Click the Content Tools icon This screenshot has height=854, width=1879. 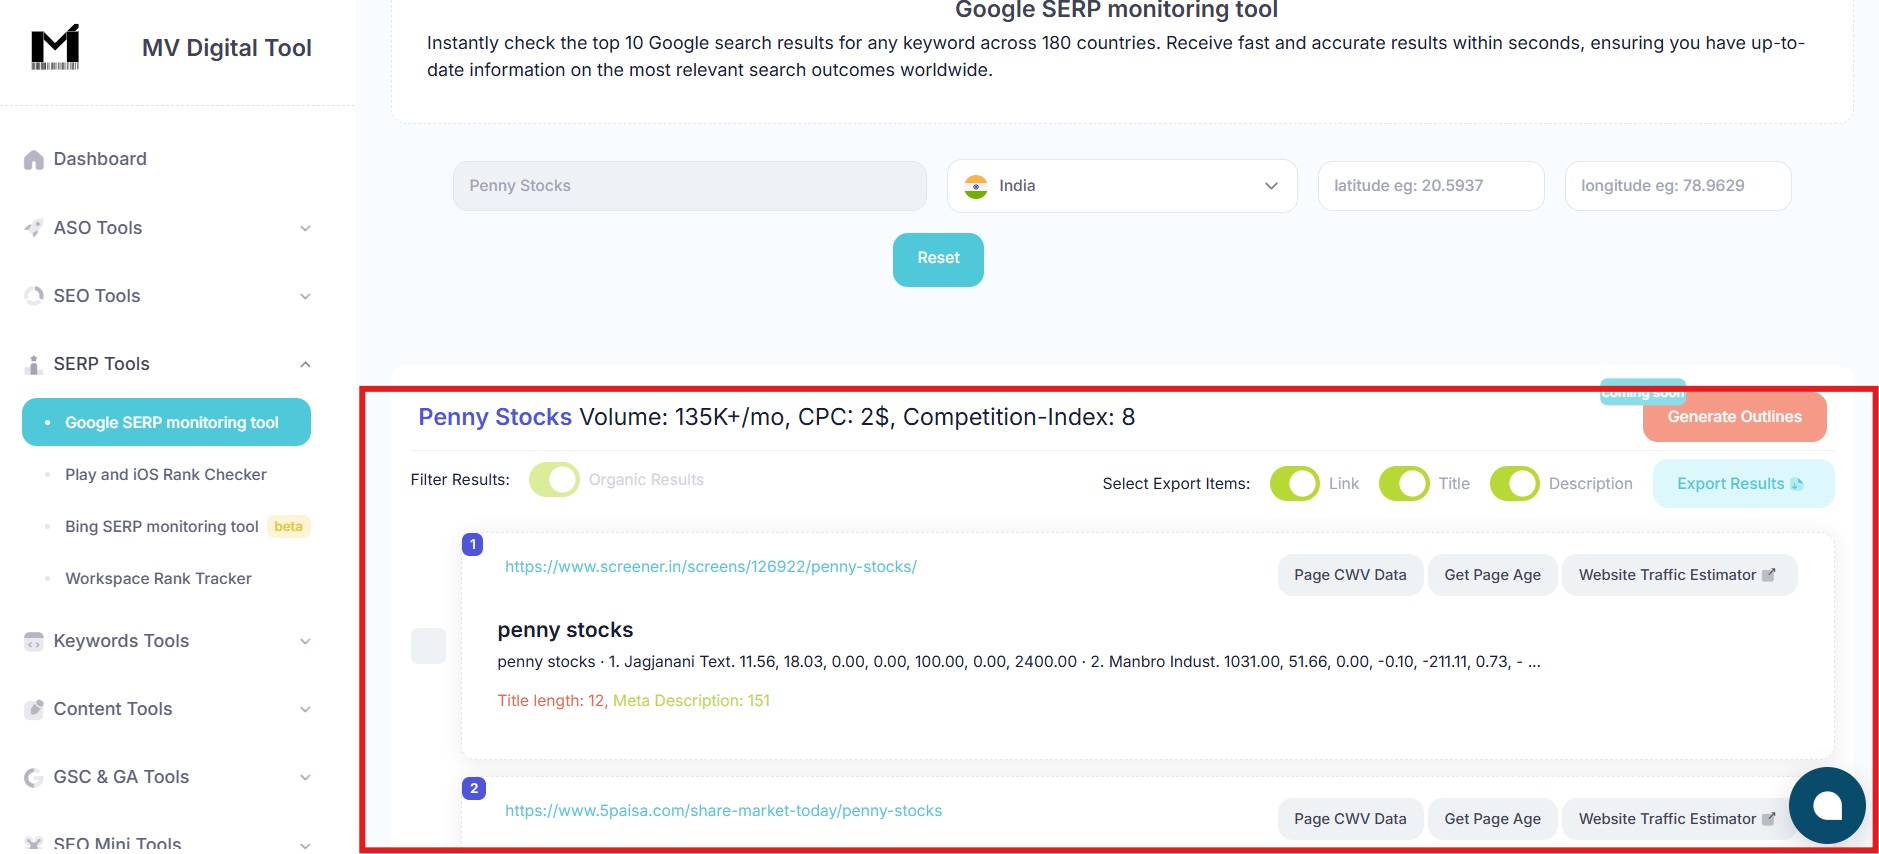pyautogui.click(x=34, y=709)
